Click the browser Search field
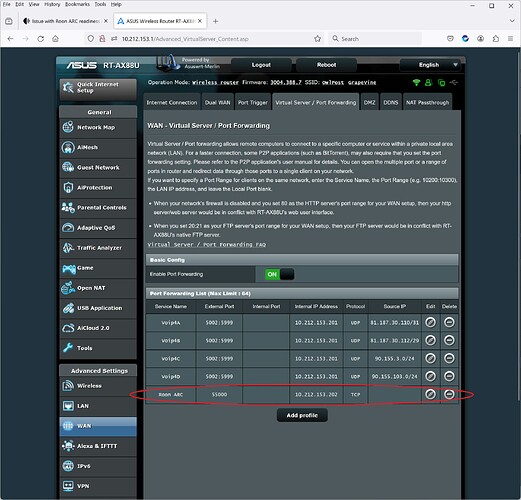 coord(375,39)
